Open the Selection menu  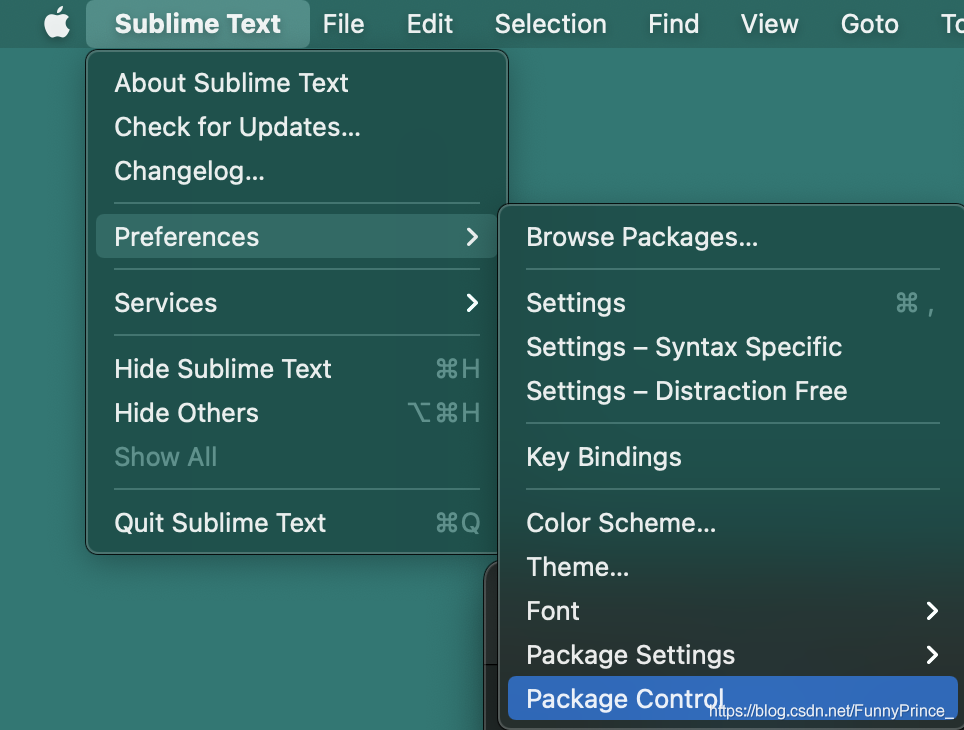point(550,24)
